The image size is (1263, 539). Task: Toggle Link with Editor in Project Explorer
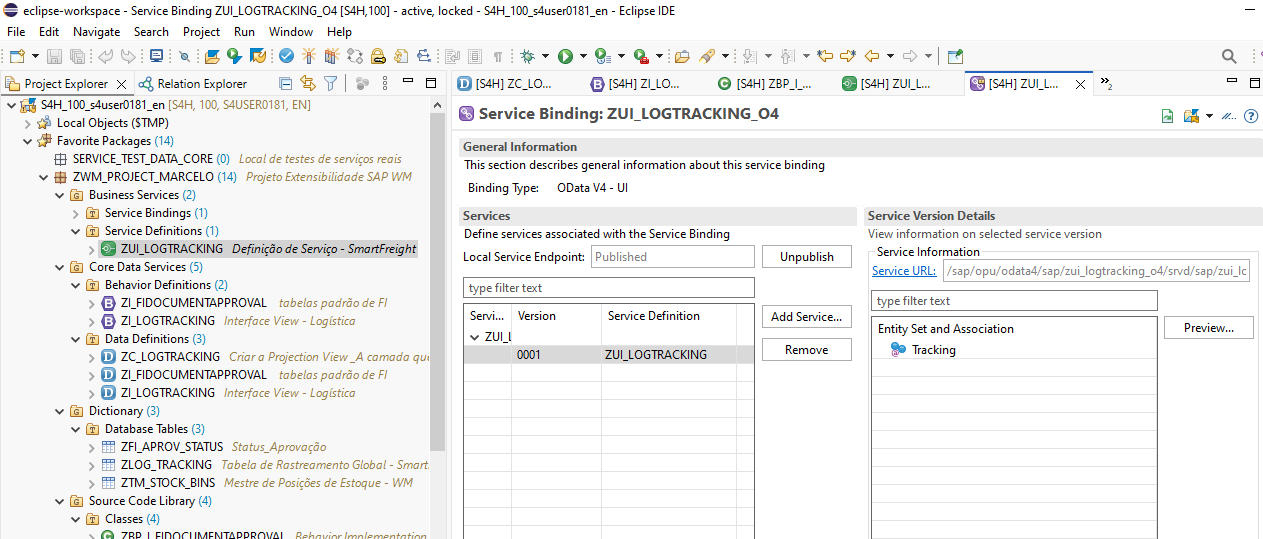click(x=308, y=84)
